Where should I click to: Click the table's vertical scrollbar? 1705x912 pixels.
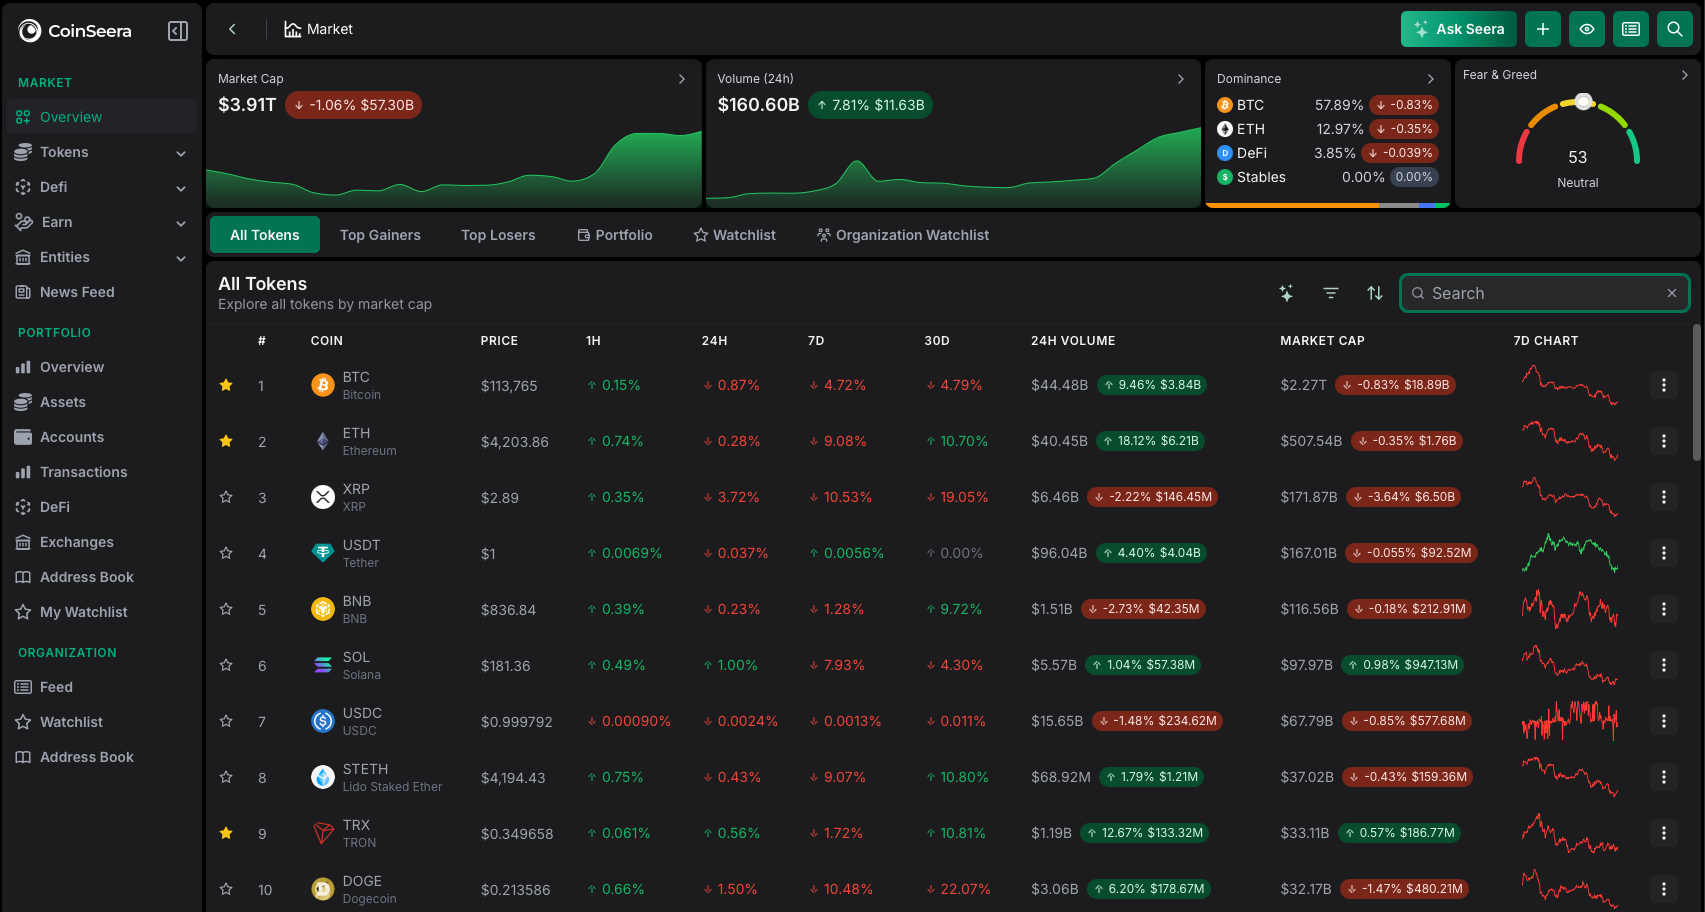tap(1696, 392)
